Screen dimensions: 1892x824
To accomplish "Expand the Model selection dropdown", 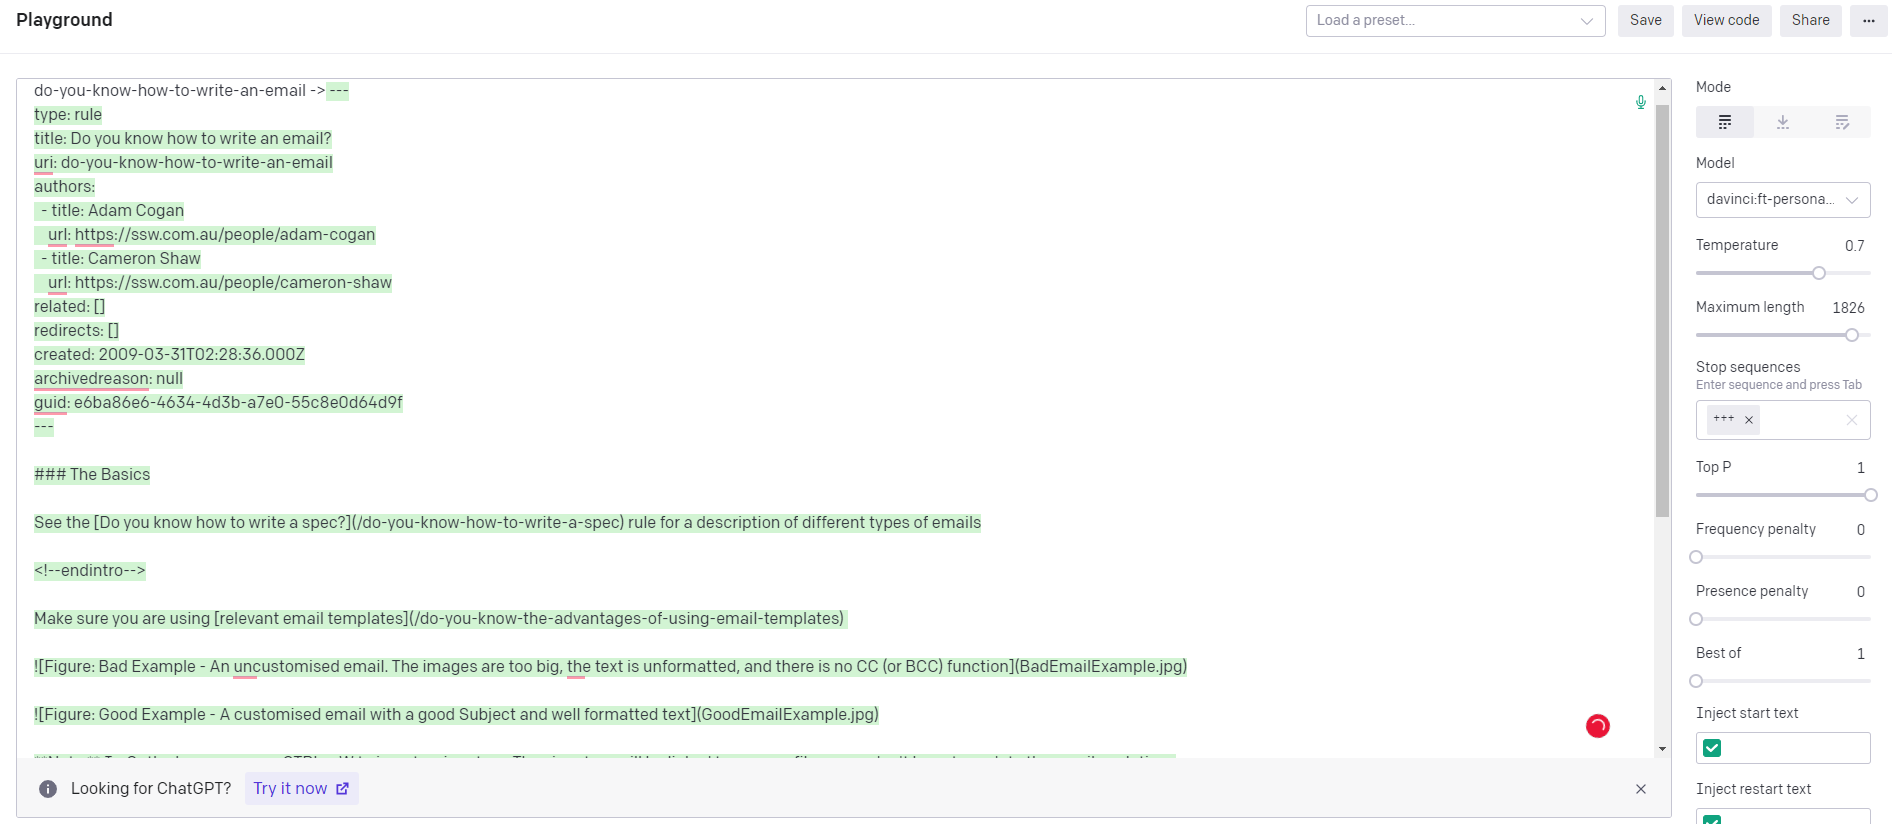I will click(x=1782, y=200).
